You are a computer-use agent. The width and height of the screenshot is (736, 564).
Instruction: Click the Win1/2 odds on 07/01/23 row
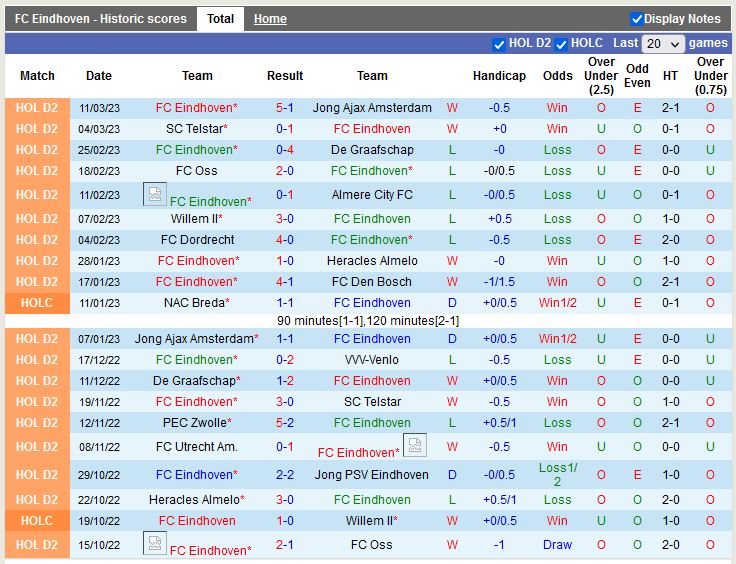(x=557, y=339)
